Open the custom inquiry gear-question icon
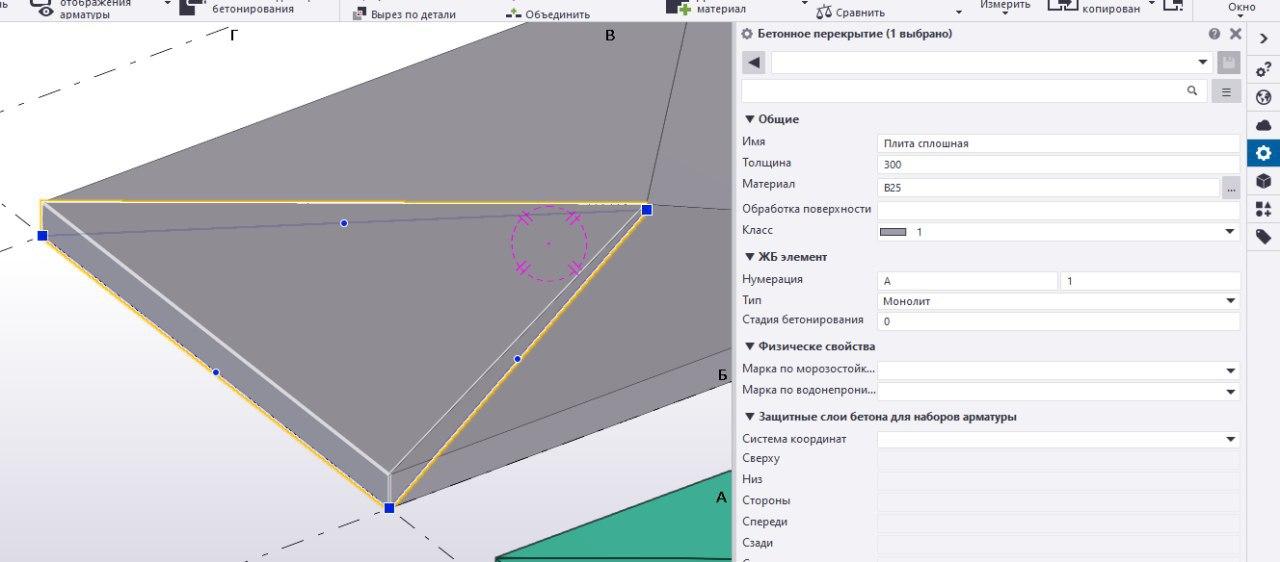1280x562 pixels. [1264, 68]
